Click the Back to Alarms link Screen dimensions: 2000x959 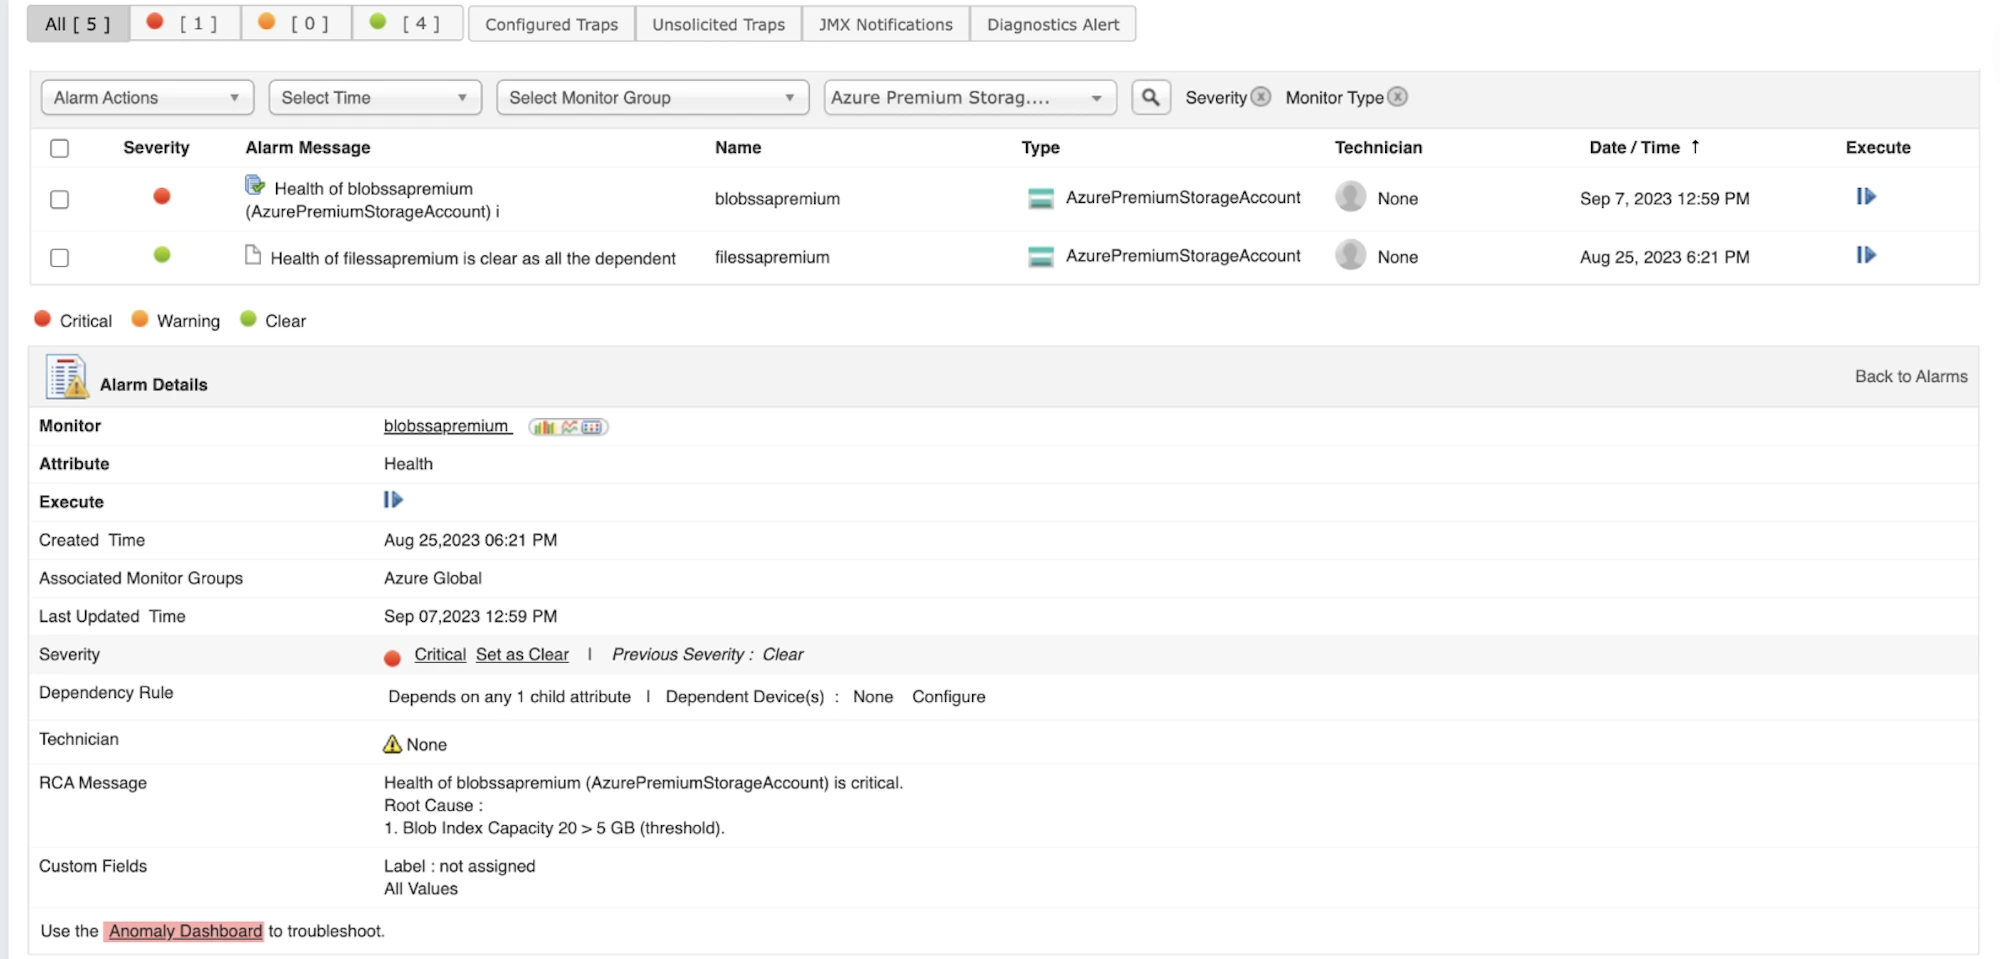click(1911, 376)
